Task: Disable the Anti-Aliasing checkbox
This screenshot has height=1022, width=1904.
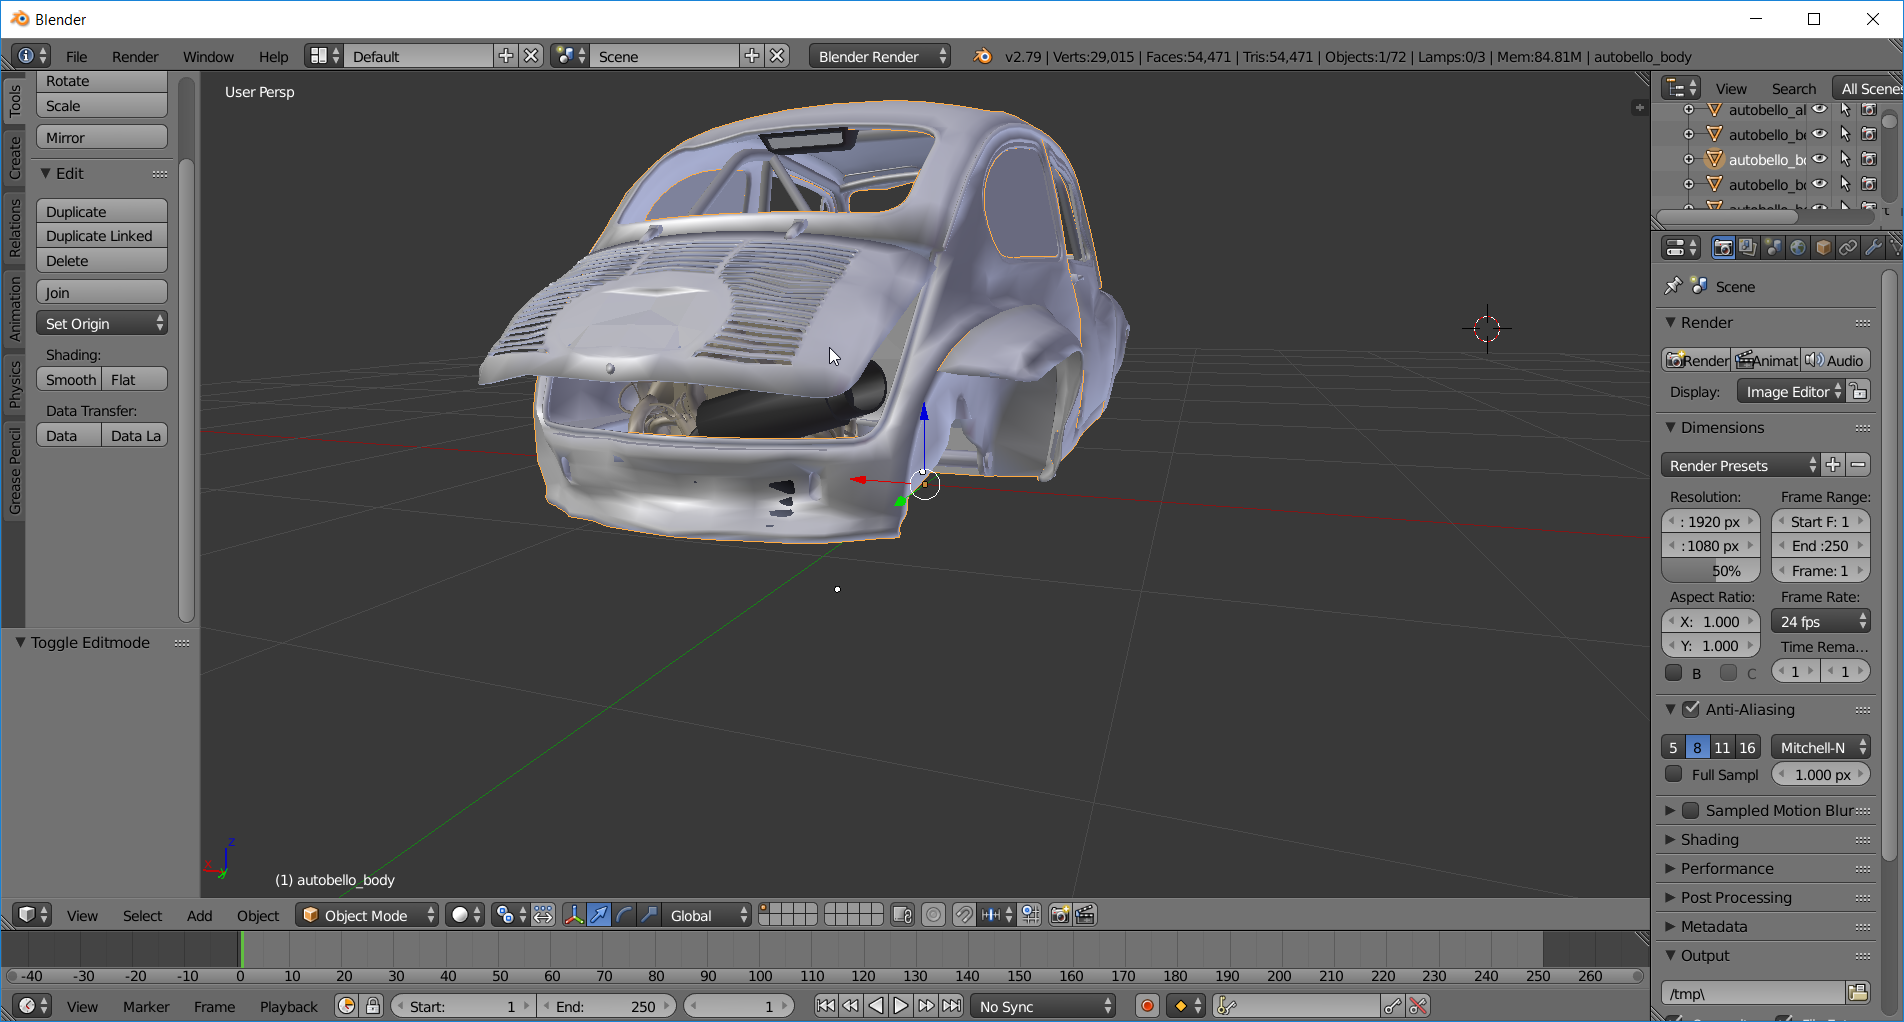Action: tap(1691, 709)
